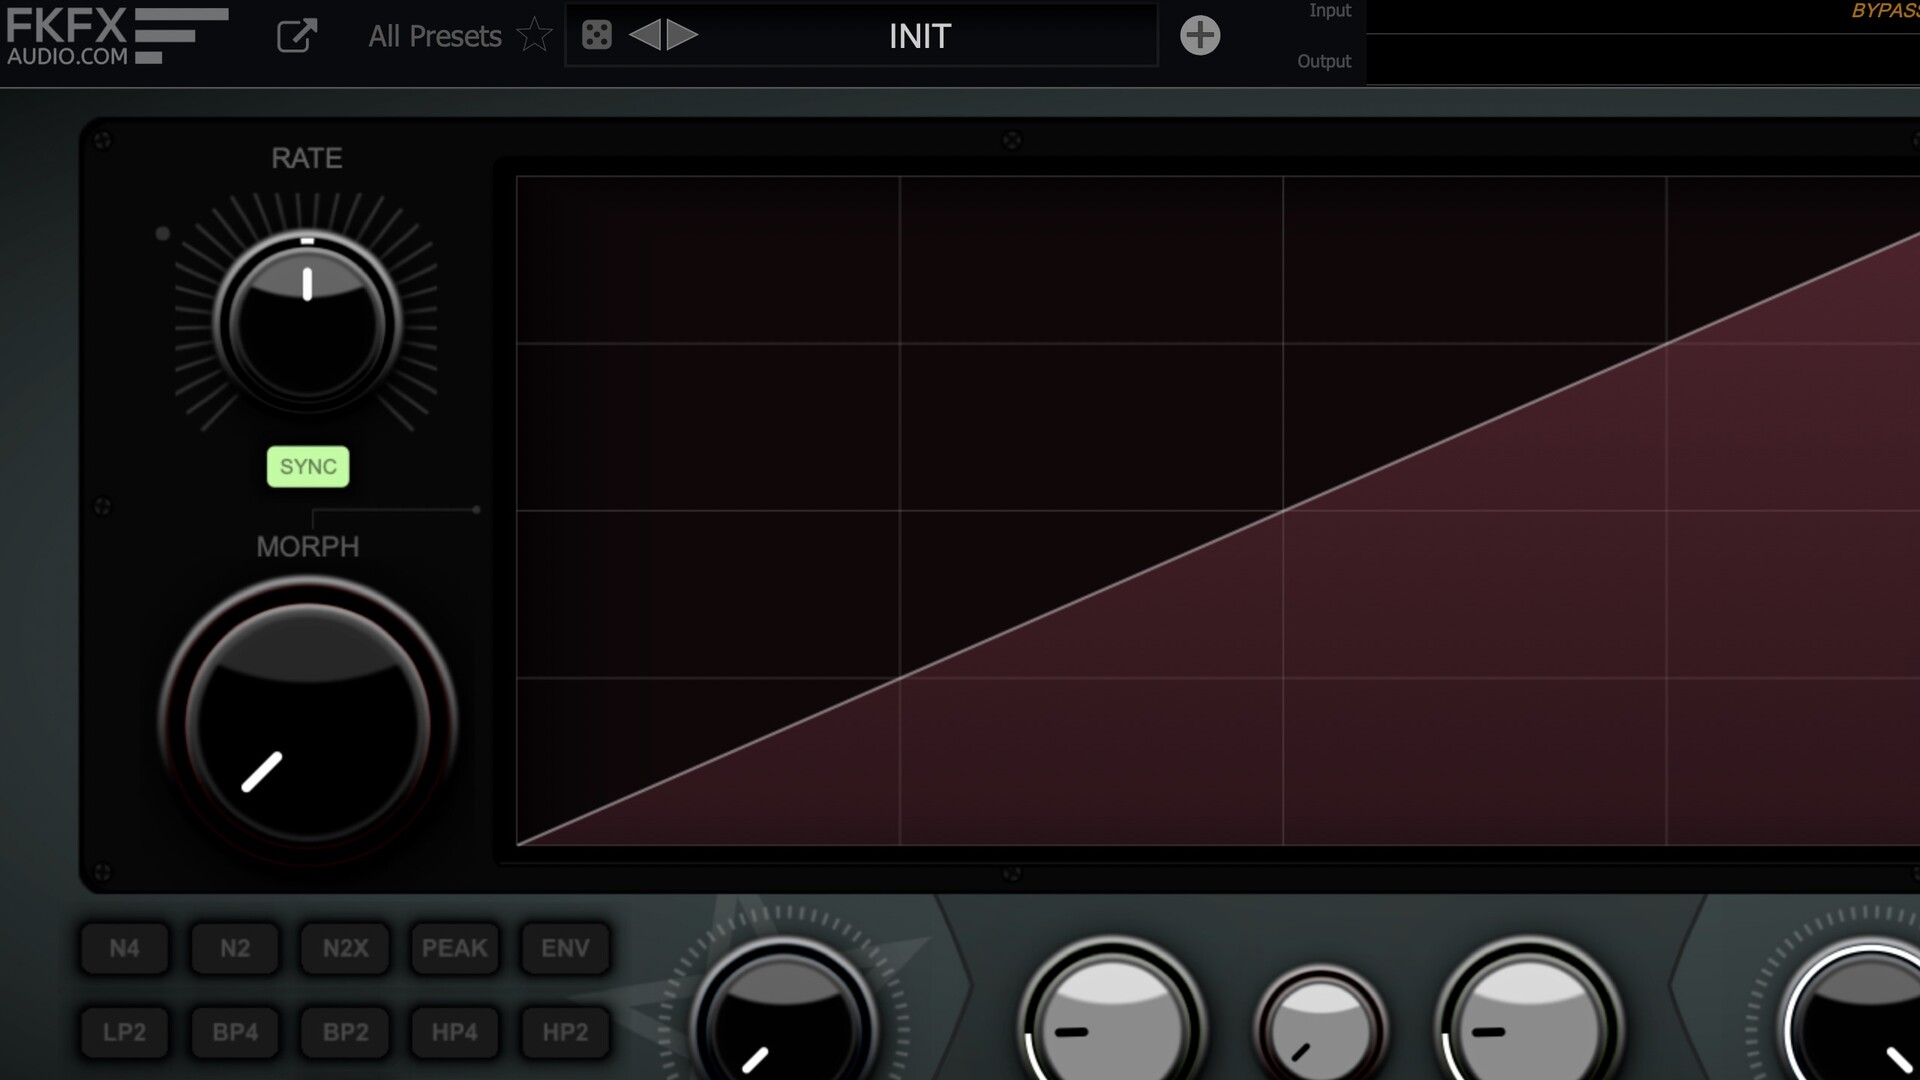Favorite the preset with the star icon

point(535,36)
